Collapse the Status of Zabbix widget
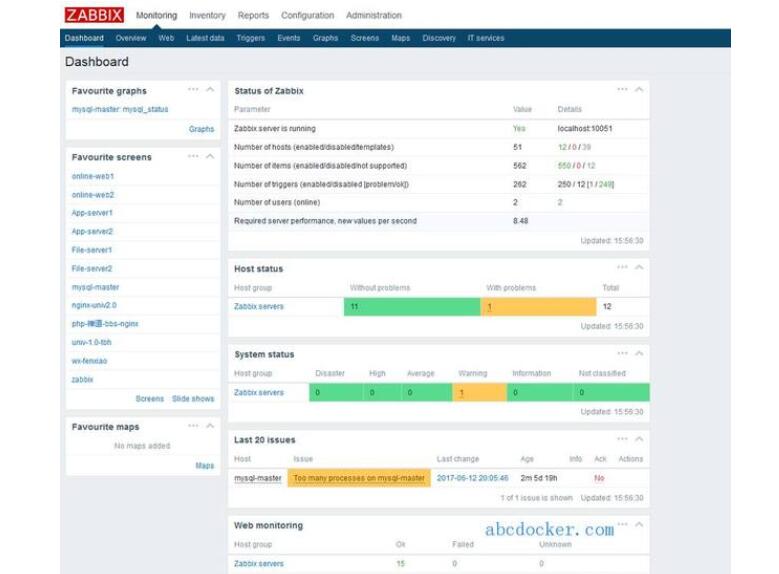This screenshot has height=574, width=779. tap(639, 89)
